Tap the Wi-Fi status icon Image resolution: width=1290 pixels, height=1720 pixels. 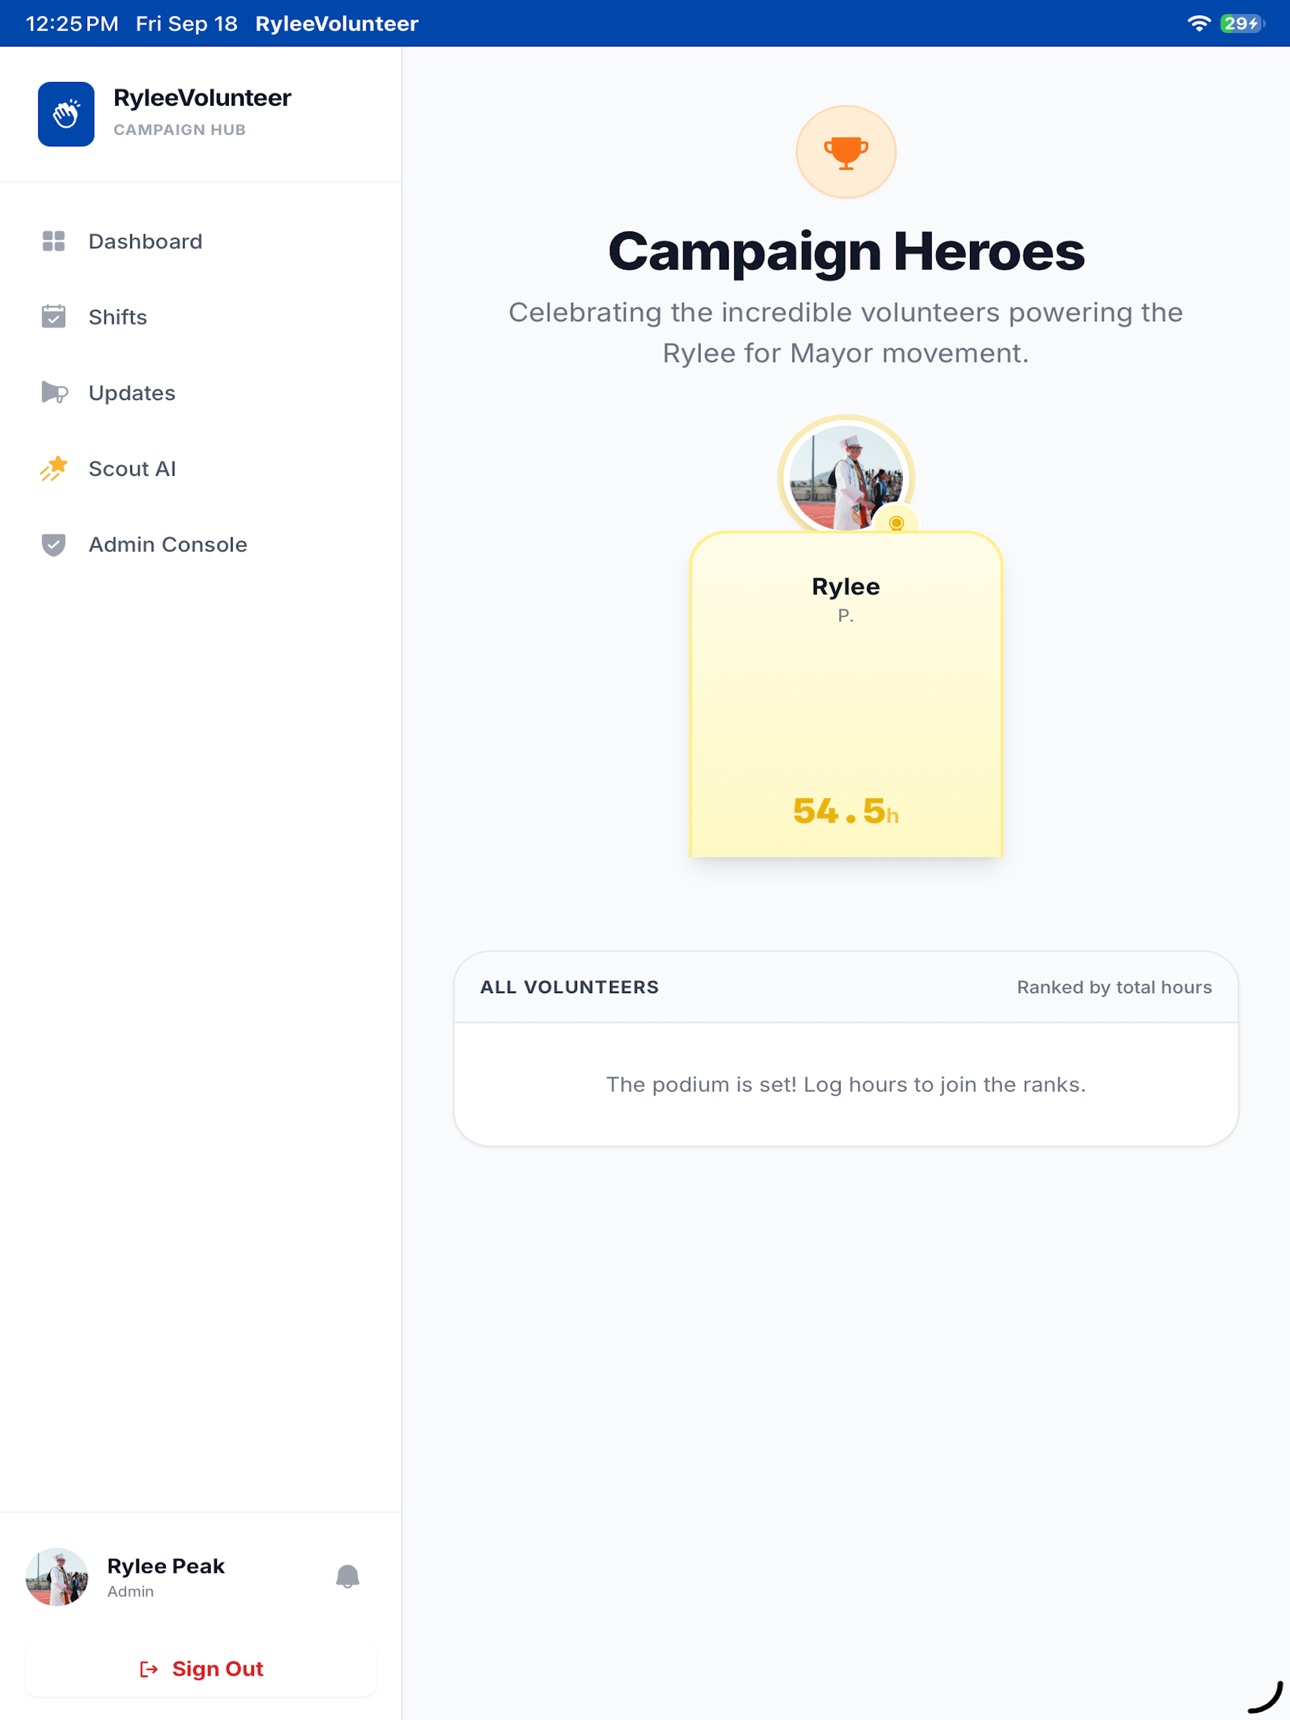coord(1198,23)
